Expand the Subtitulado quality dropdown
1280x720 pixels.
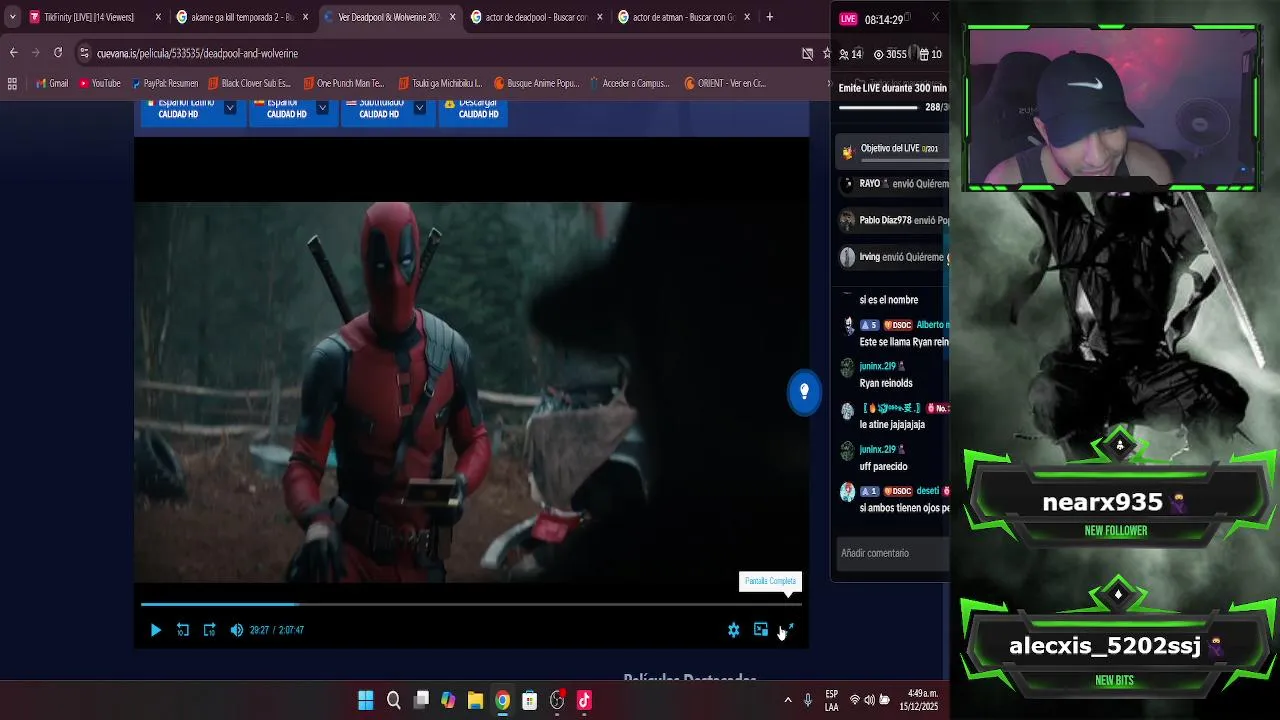point(419,108)
